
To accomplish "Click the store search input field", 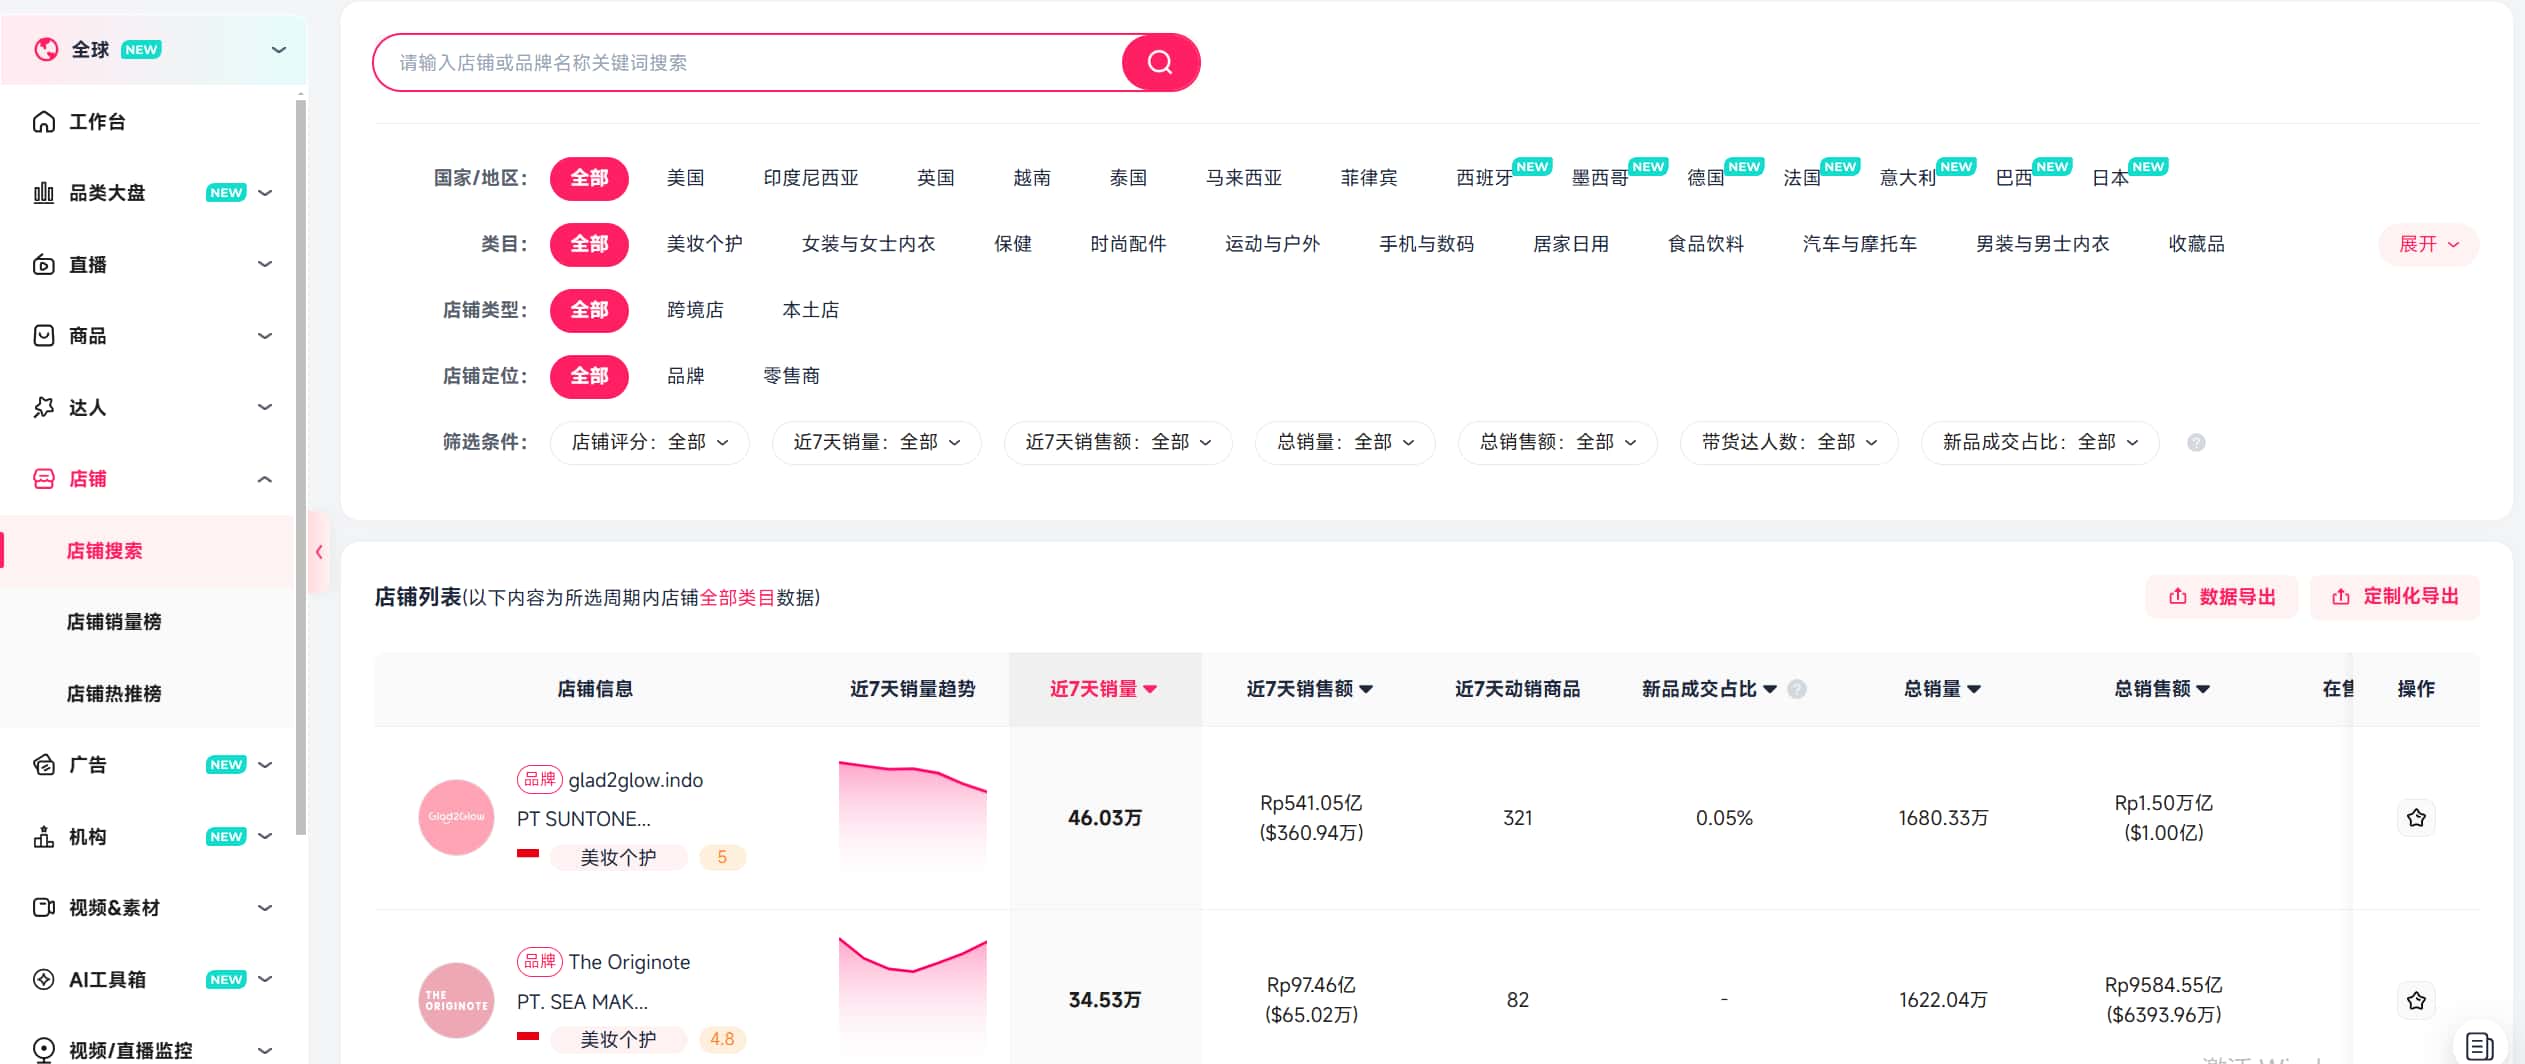I will click(x=750, y=62).
